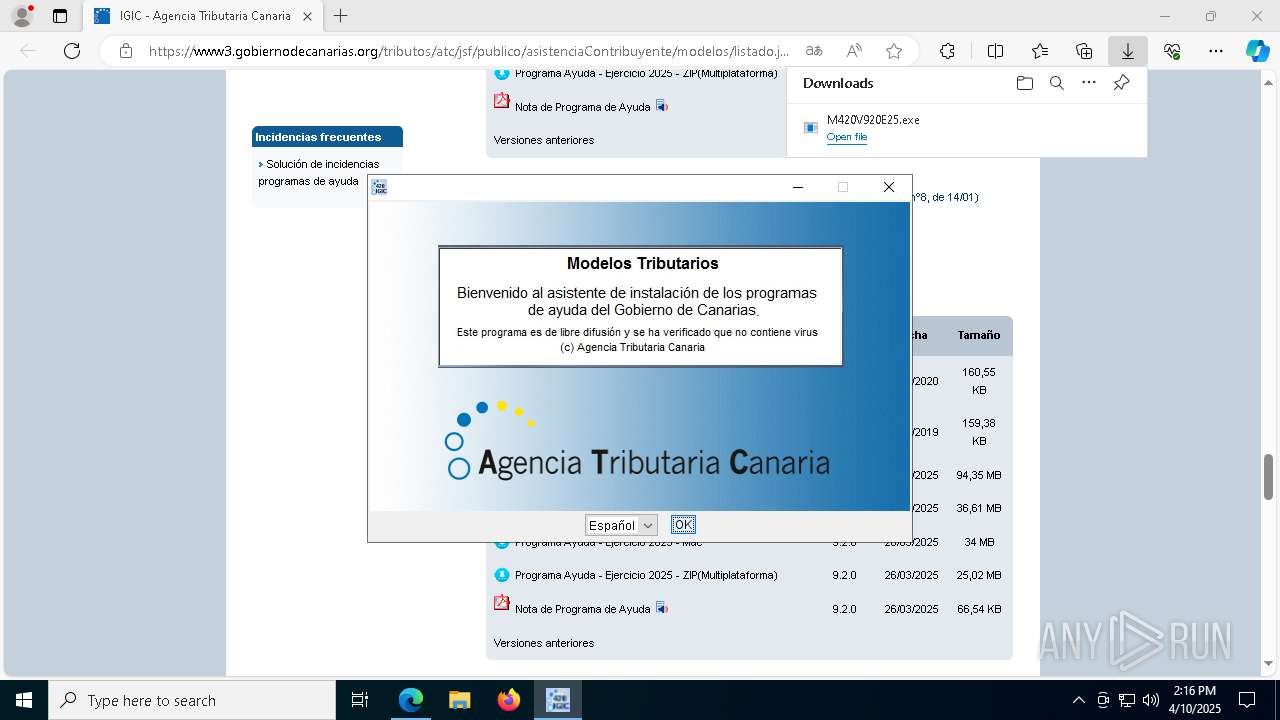Open Favorites list icon

1040,51
